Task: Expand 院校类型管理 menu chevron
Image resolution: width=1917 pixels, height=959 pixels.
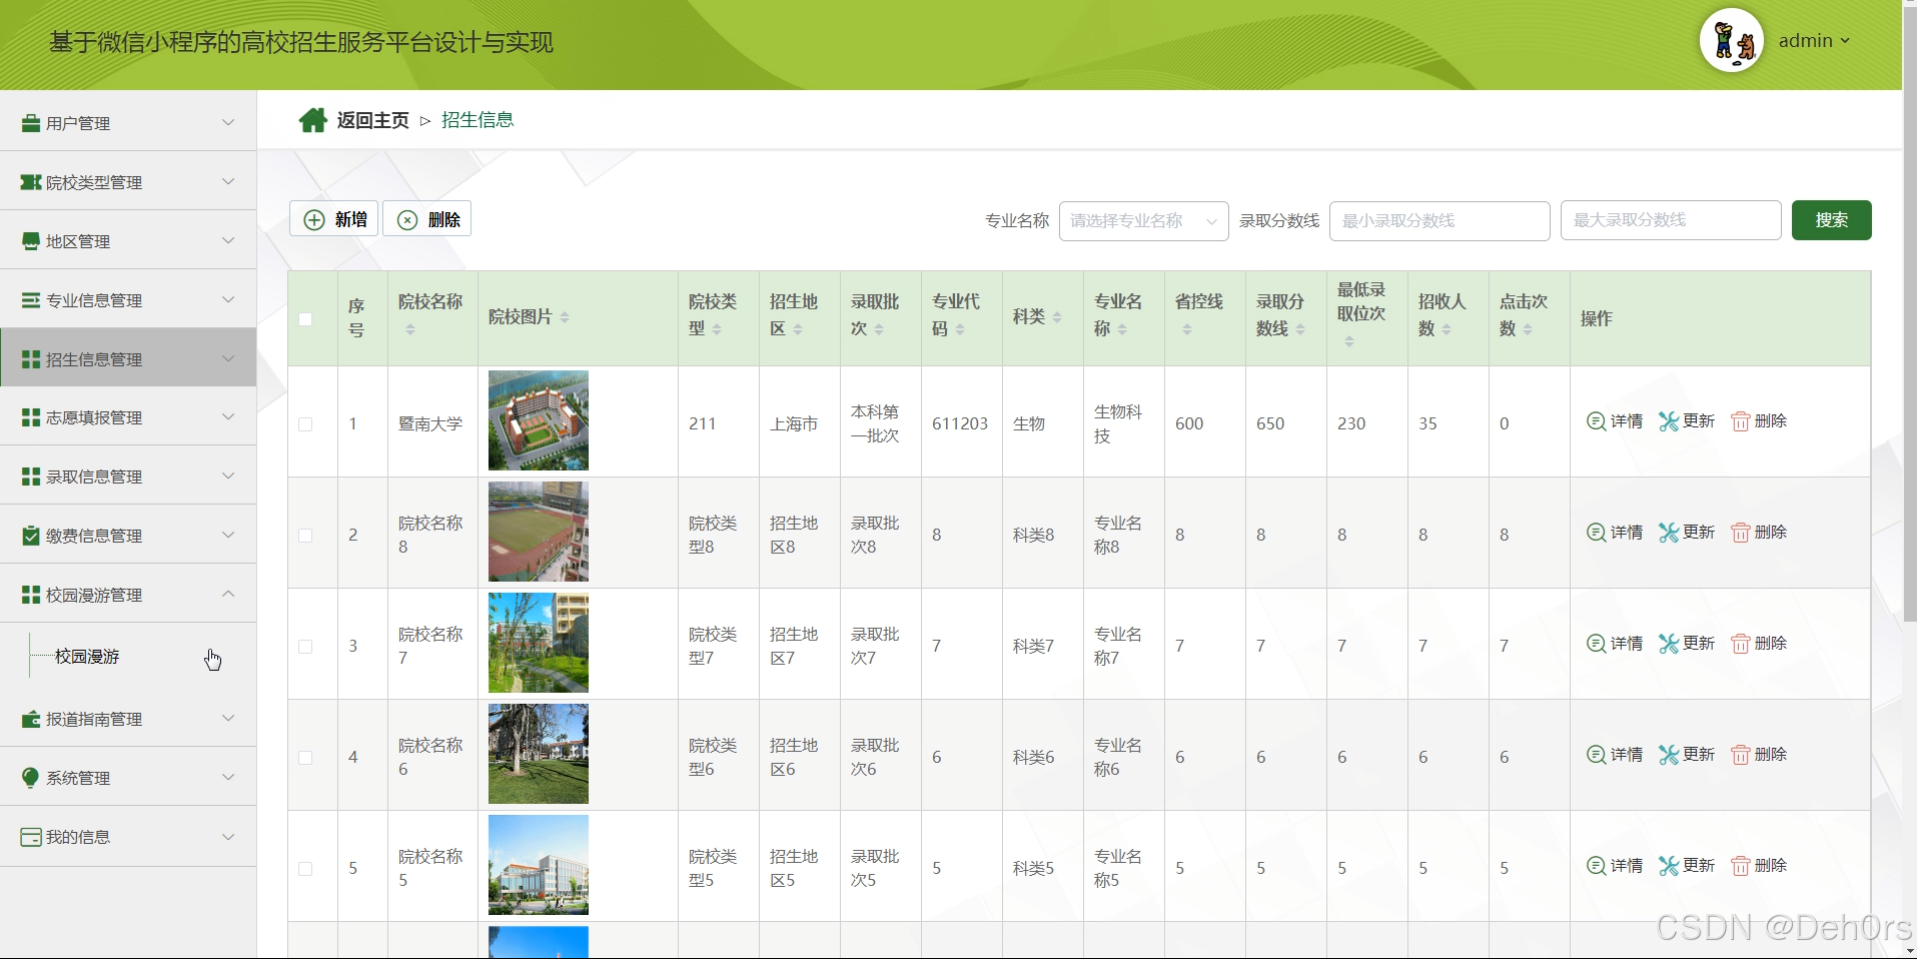Action: click(228, 181)
